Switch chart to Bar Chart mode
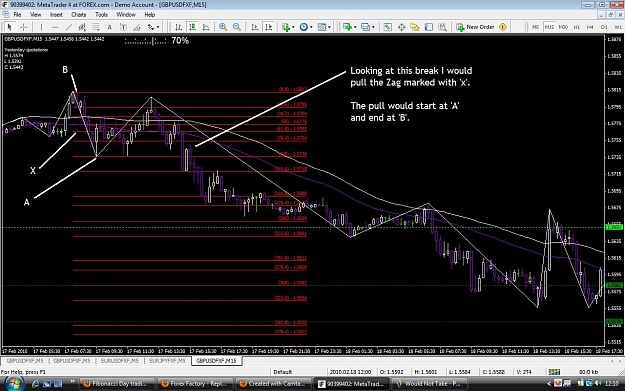This screenshot has height=391, width=625. 179,27
